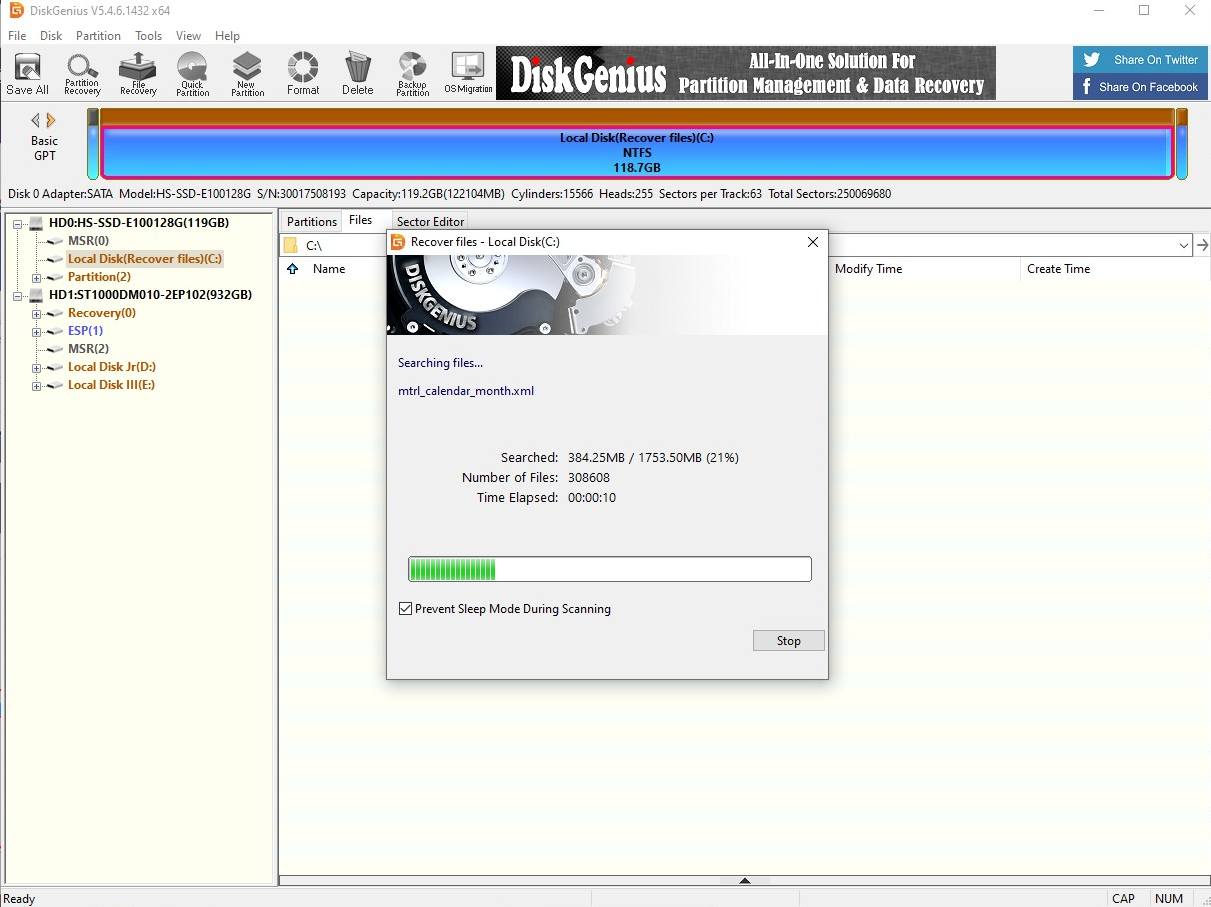The height and width of the screenshot is (907, 1211).
Task: Click the up-folder arrow icon beside Name
Action: pos(293,269)
